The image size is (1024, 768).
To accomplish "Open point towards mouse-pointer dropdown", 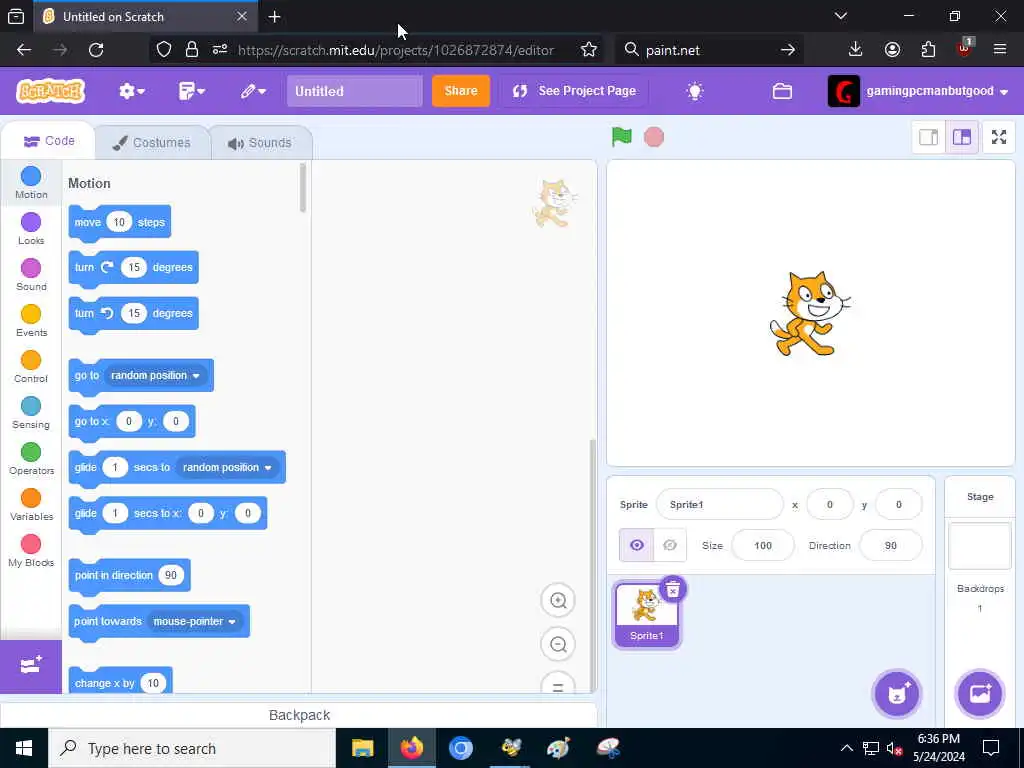I will click(195, 622).
